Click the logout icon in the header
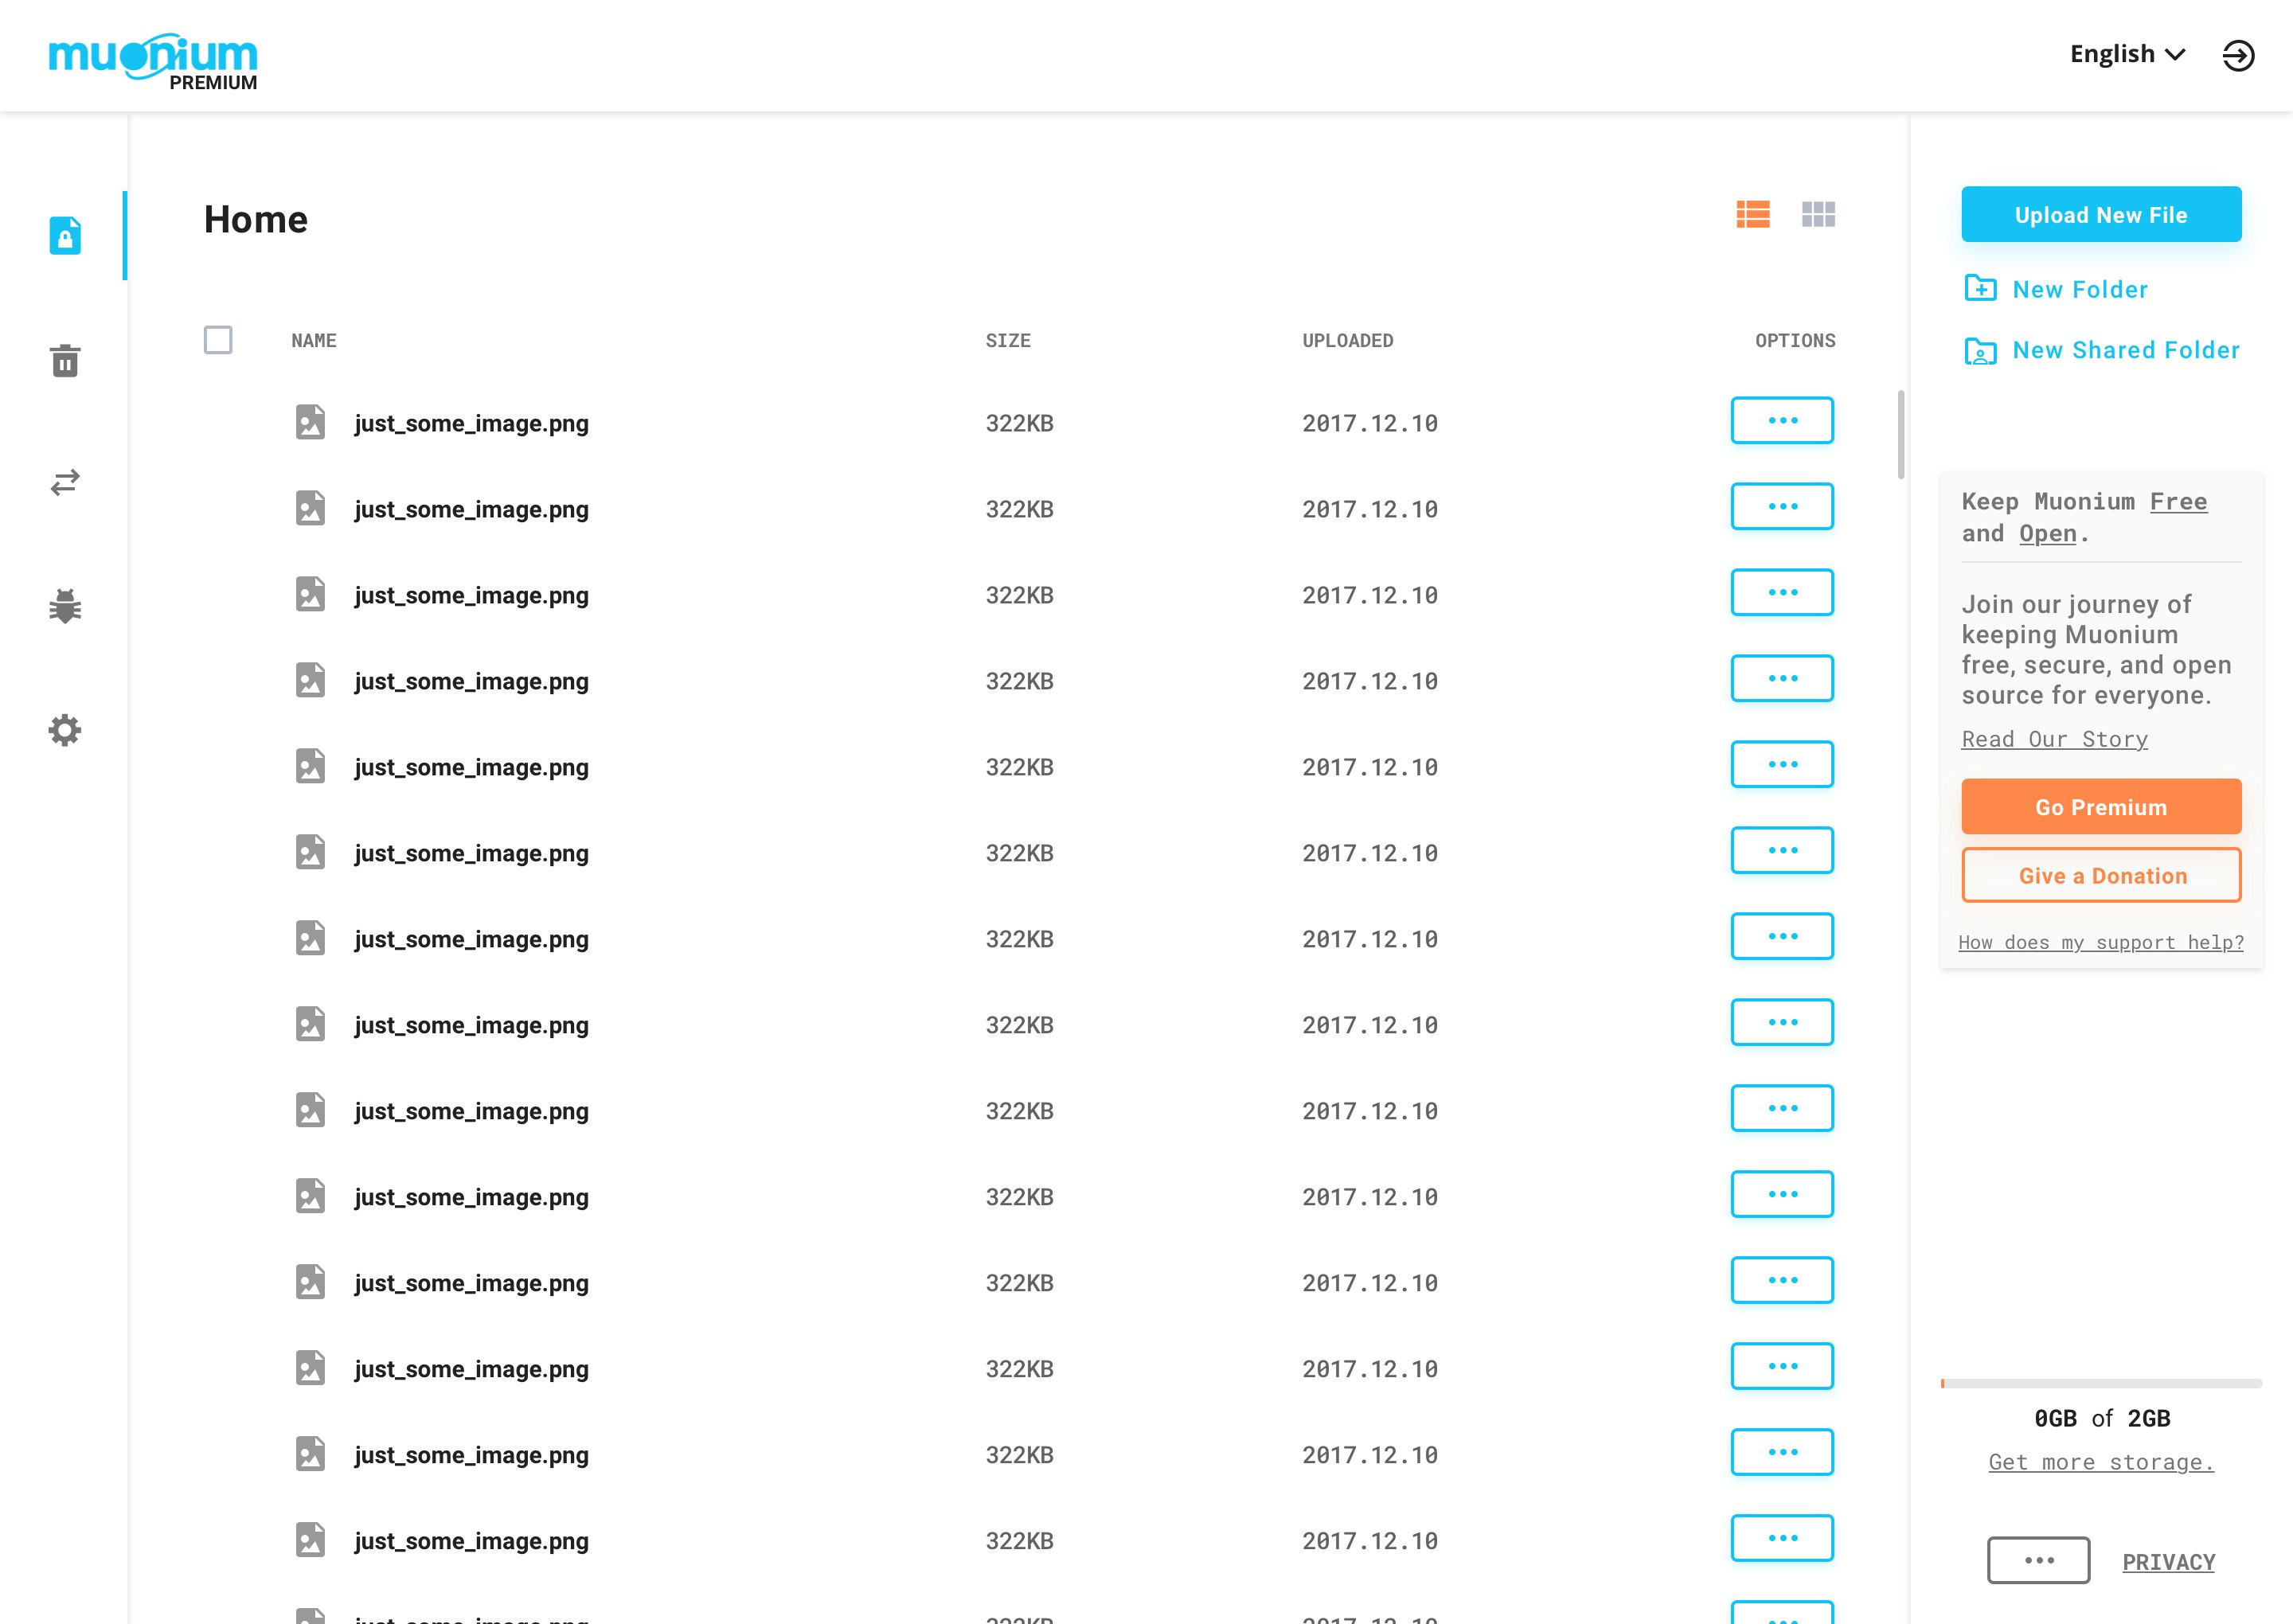 (x=2240, y=55)
